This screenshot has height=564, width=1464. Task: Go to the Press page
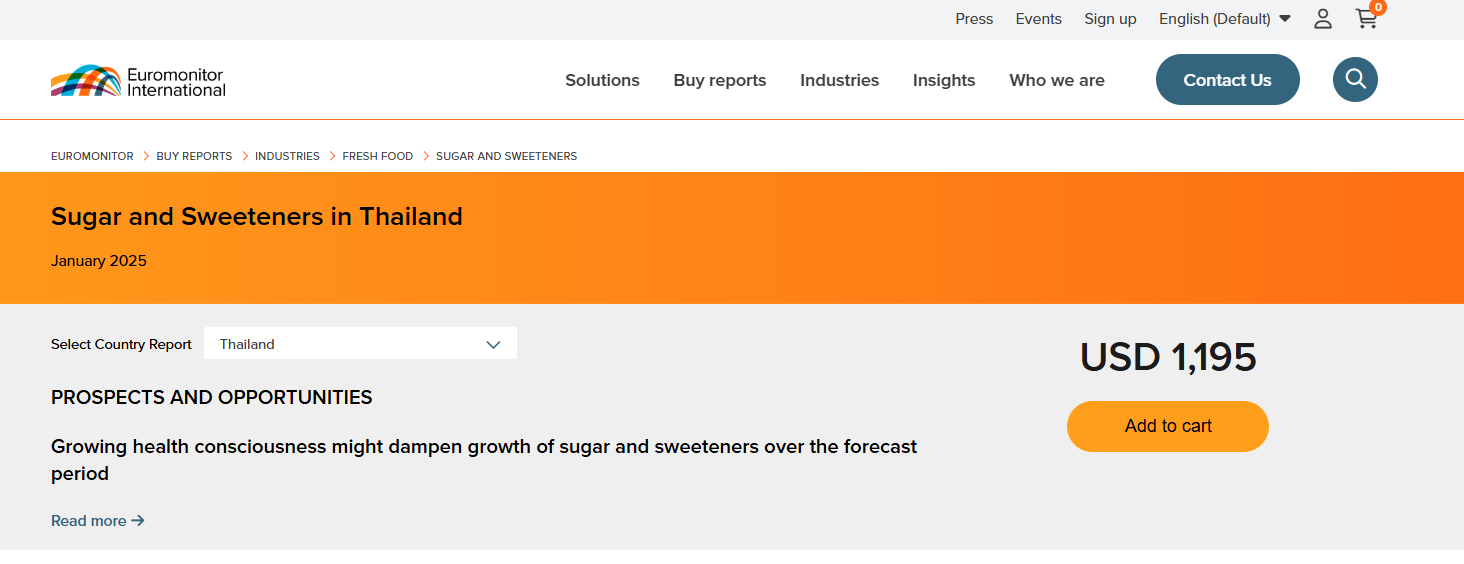coord(974,19)
